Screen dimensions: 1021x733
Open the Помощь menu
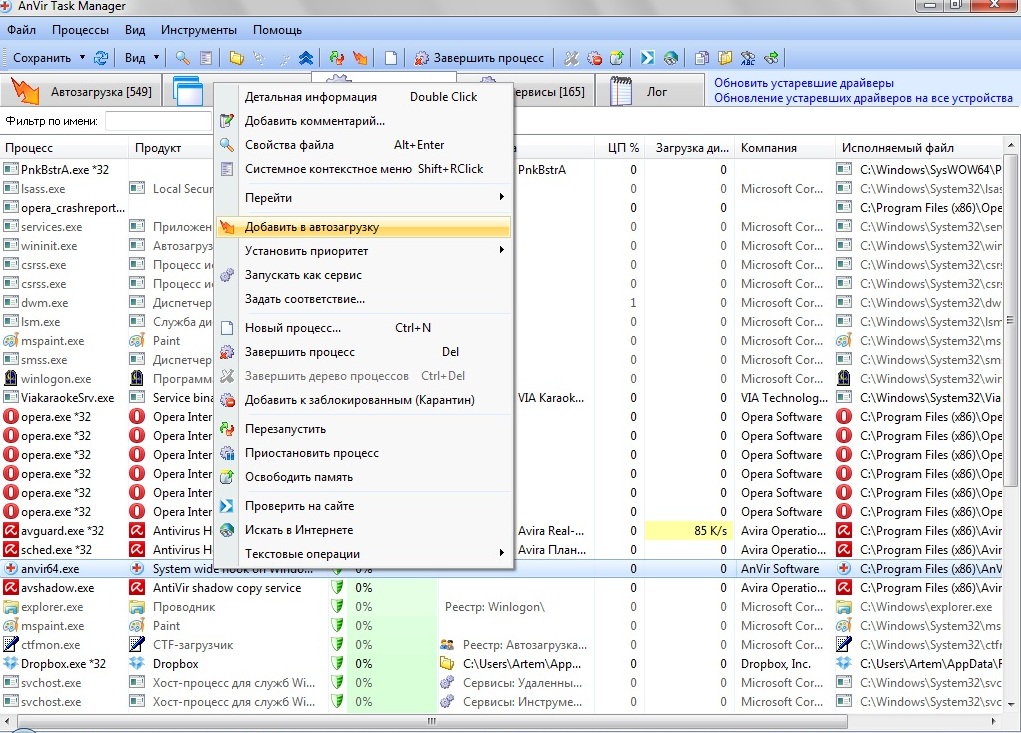click(x=277, y=30)
